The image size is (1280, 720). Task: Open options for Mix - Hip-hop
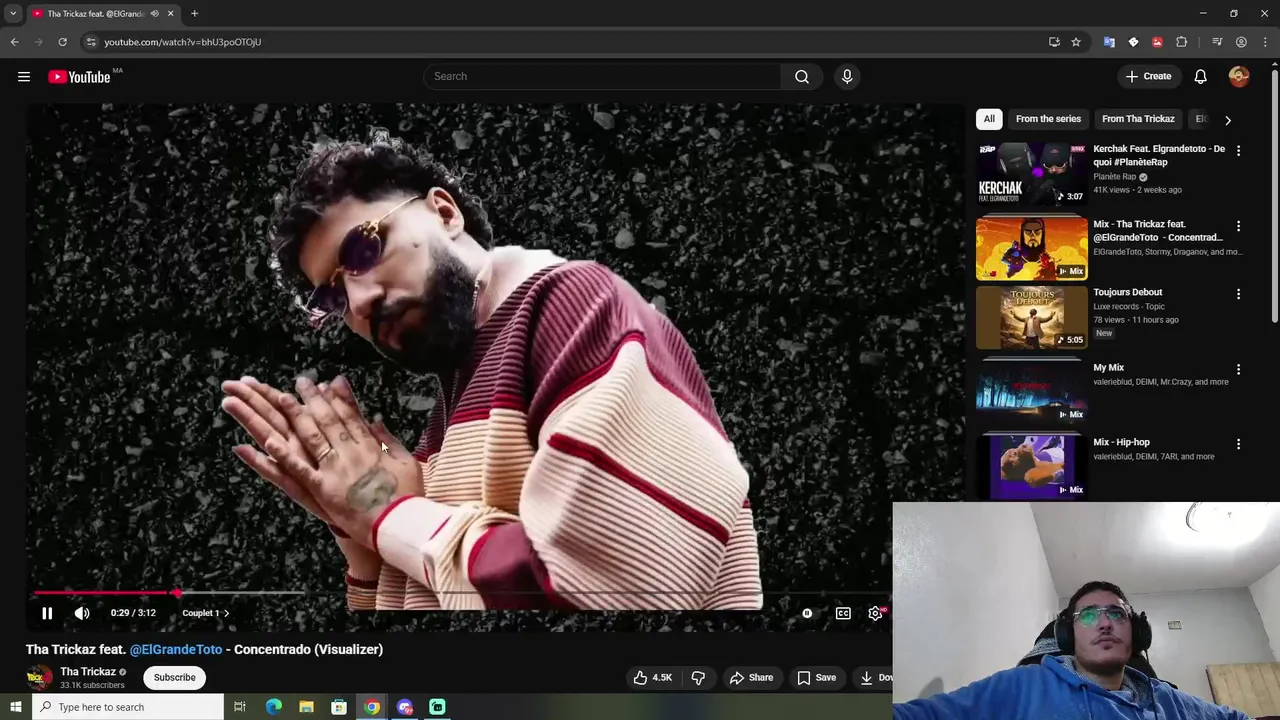point(1238,444)
